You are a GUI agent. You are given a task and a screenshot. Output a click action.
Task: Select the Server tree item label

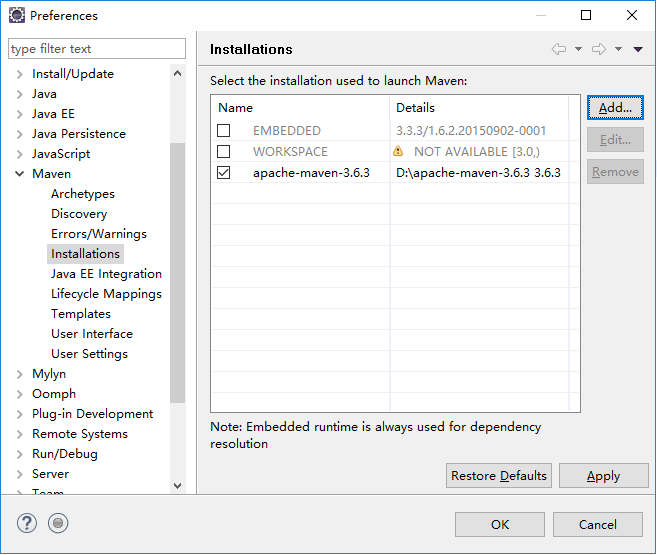click(50, 474)
